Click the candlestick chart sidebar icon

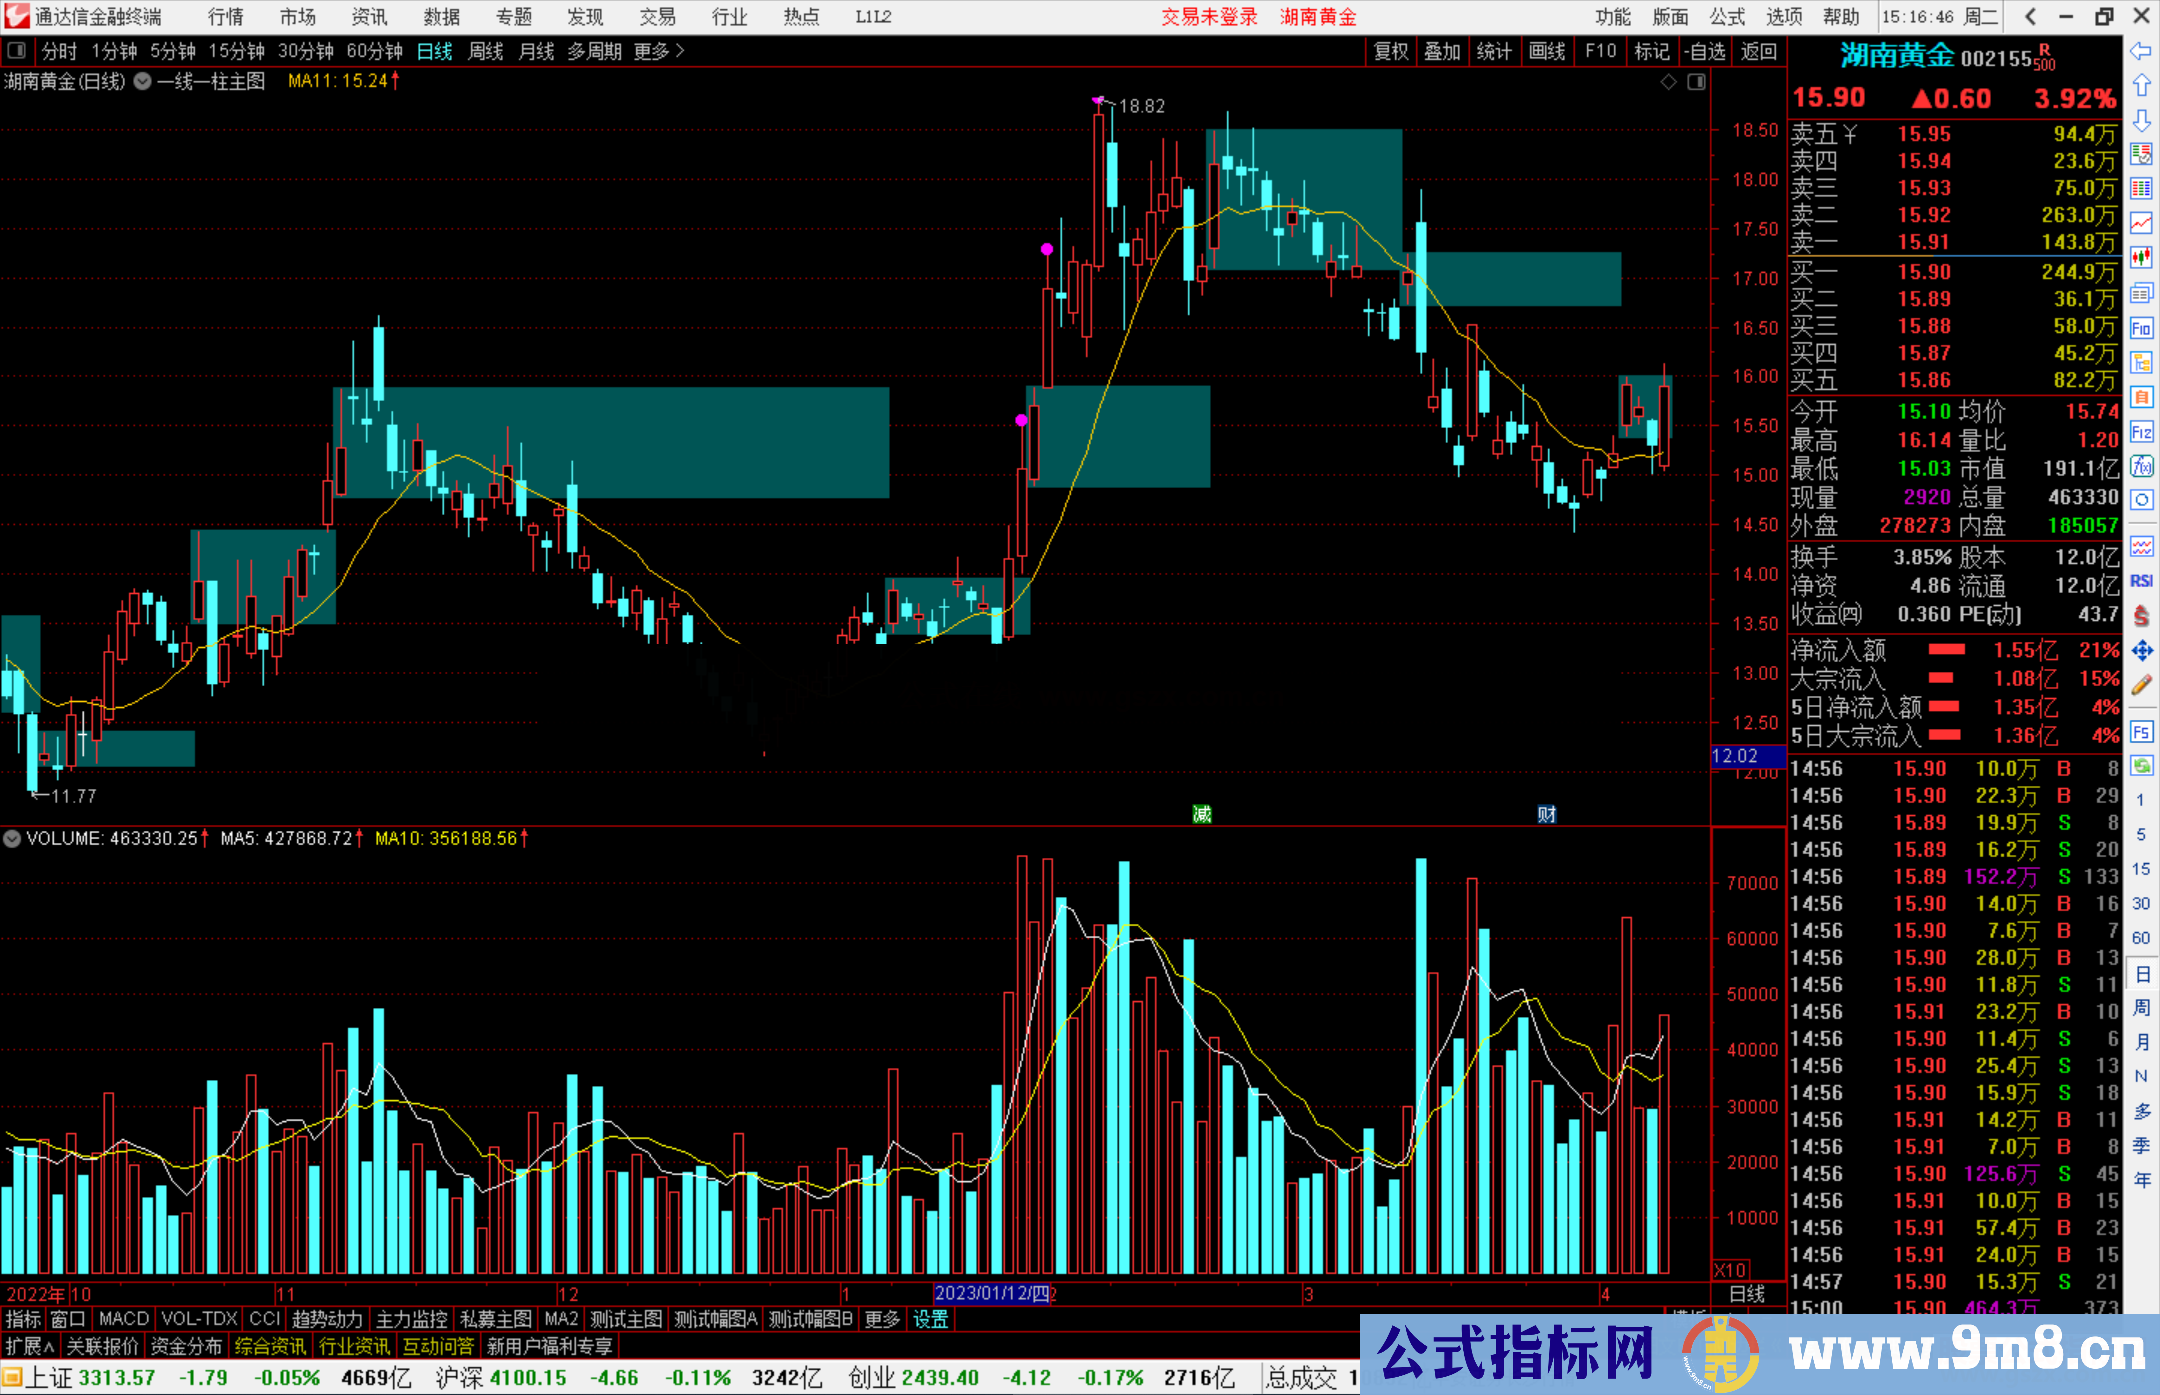[2141, 257]
